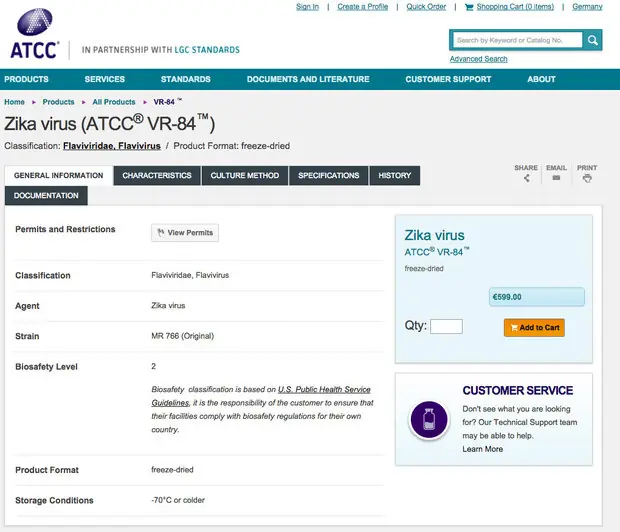Switch to the History tab
This screenshot has width=620, height=532.
[x=395, y=176]
